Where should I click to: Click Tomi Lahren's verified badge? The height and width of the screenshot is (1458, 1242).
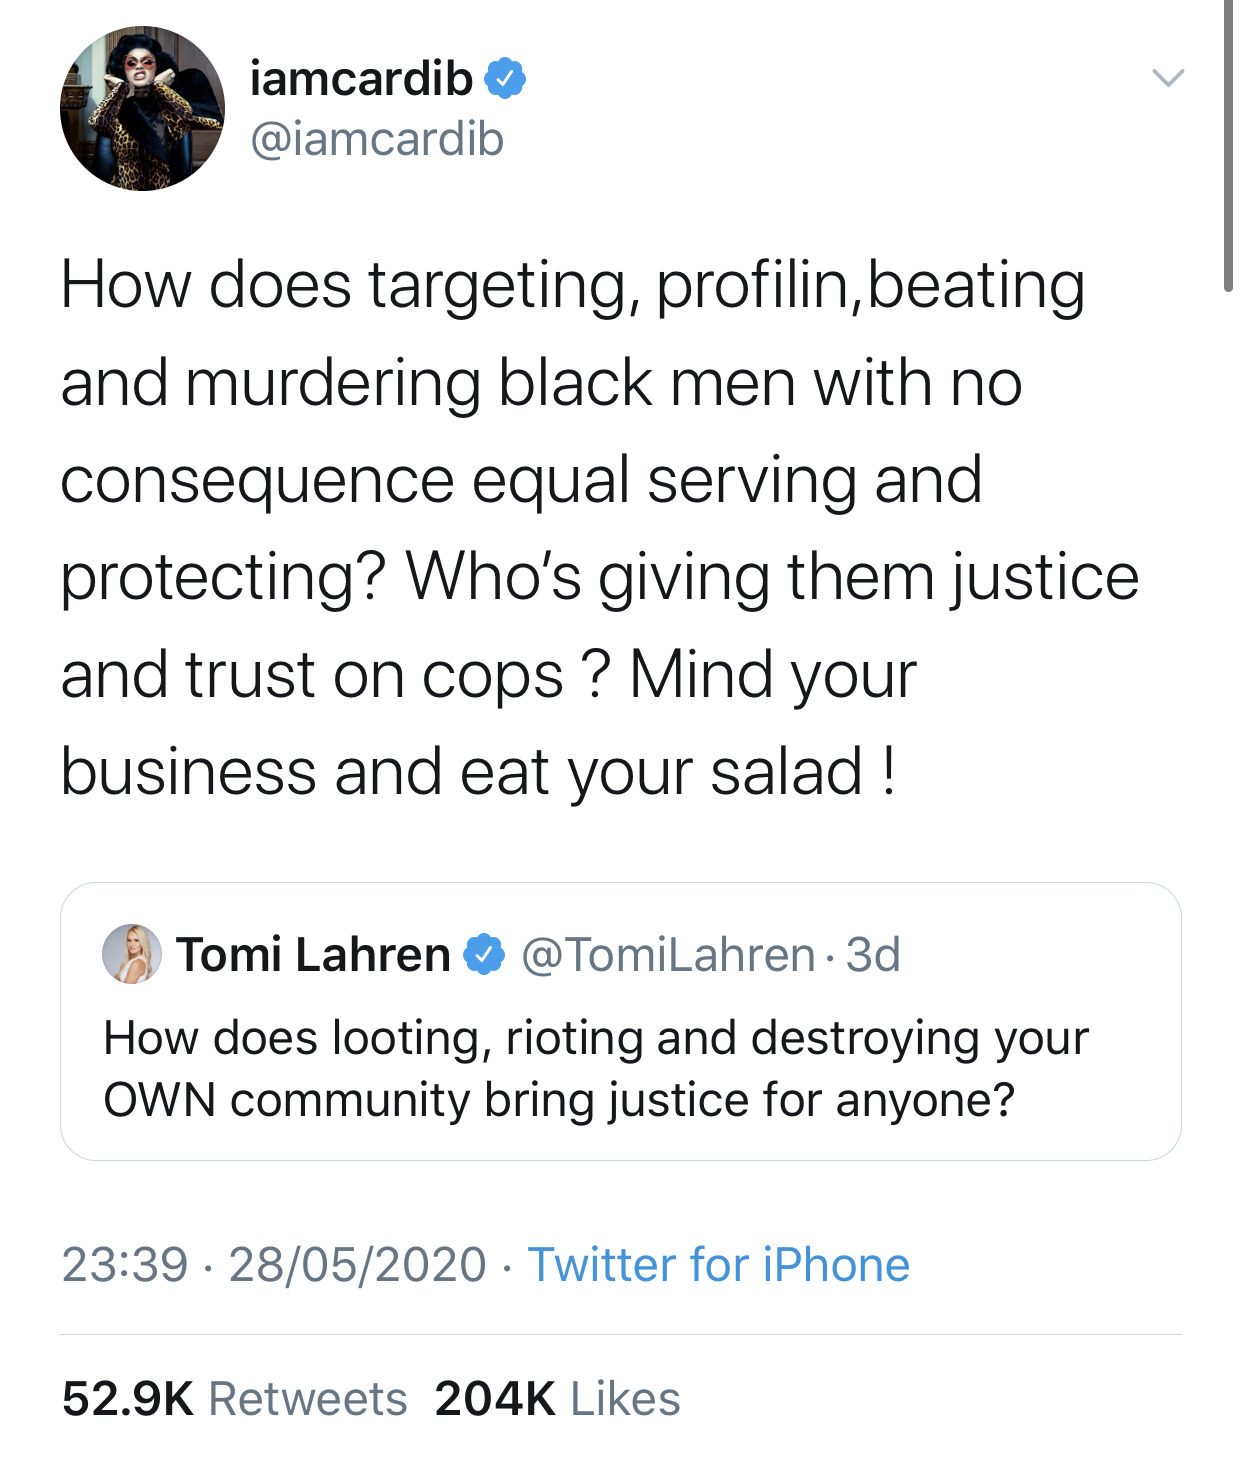point(484,955)
